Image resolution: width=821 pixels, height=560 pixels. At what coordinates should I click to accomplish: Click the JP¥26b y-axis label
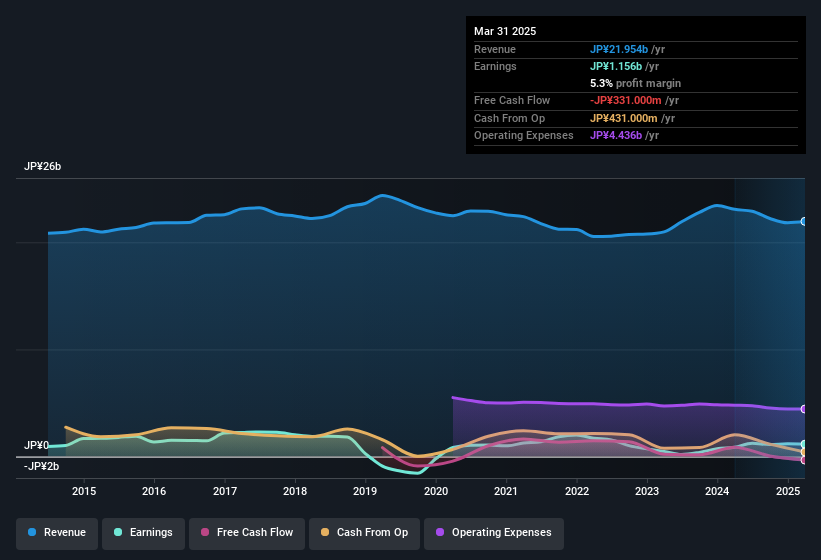coord(42,166)
